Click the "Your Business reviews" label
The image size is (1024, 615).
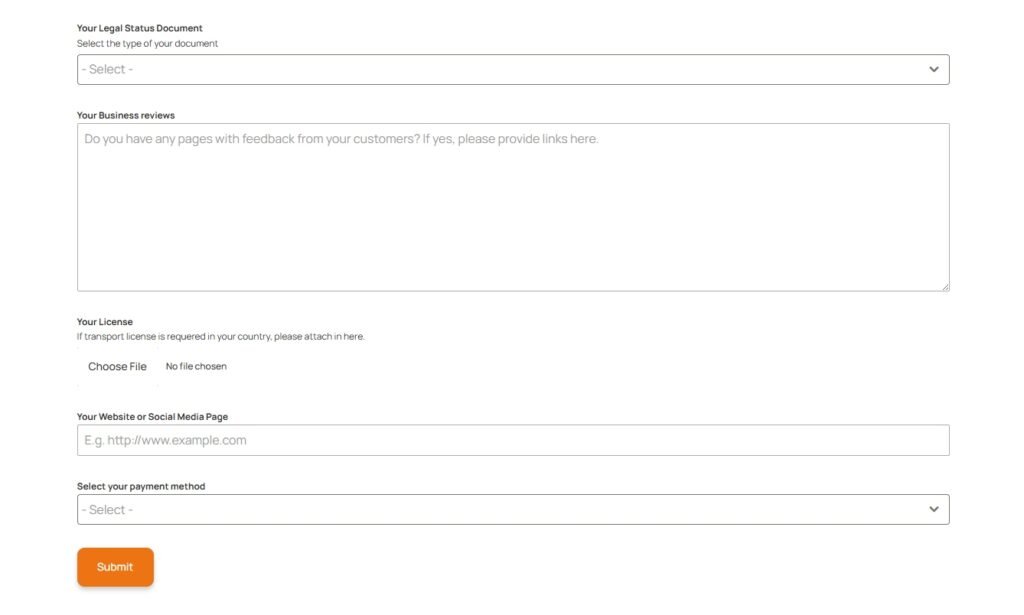pos(125,115)
